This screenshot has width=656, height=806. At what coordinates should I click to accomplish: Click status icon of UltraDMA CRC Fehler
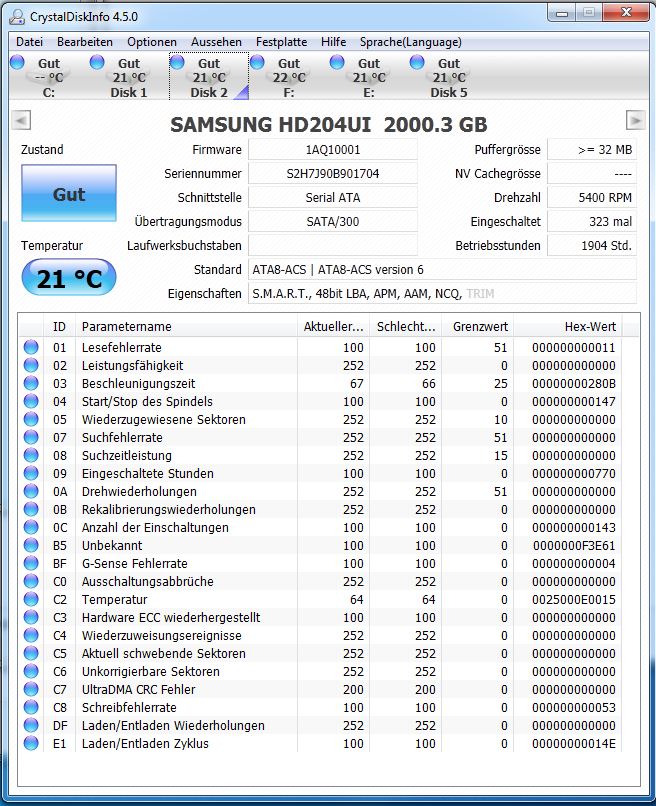(31, 689)
